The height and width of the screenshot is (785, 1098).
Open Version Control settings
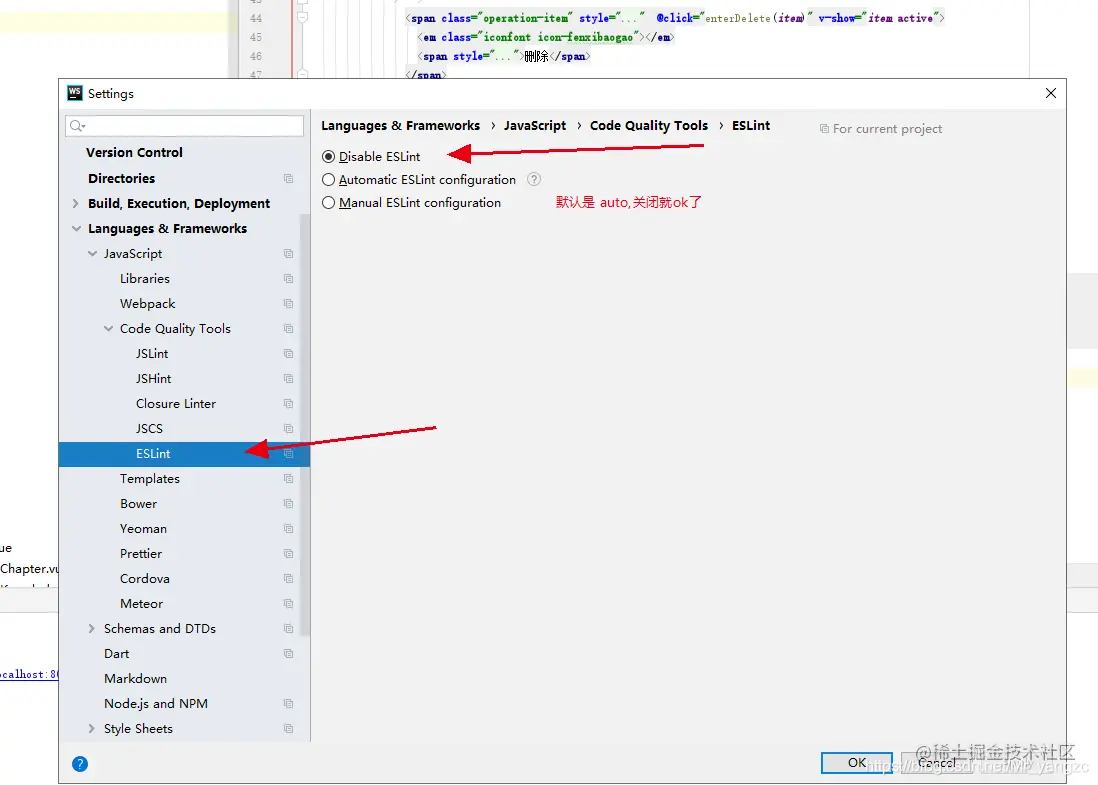134,153
